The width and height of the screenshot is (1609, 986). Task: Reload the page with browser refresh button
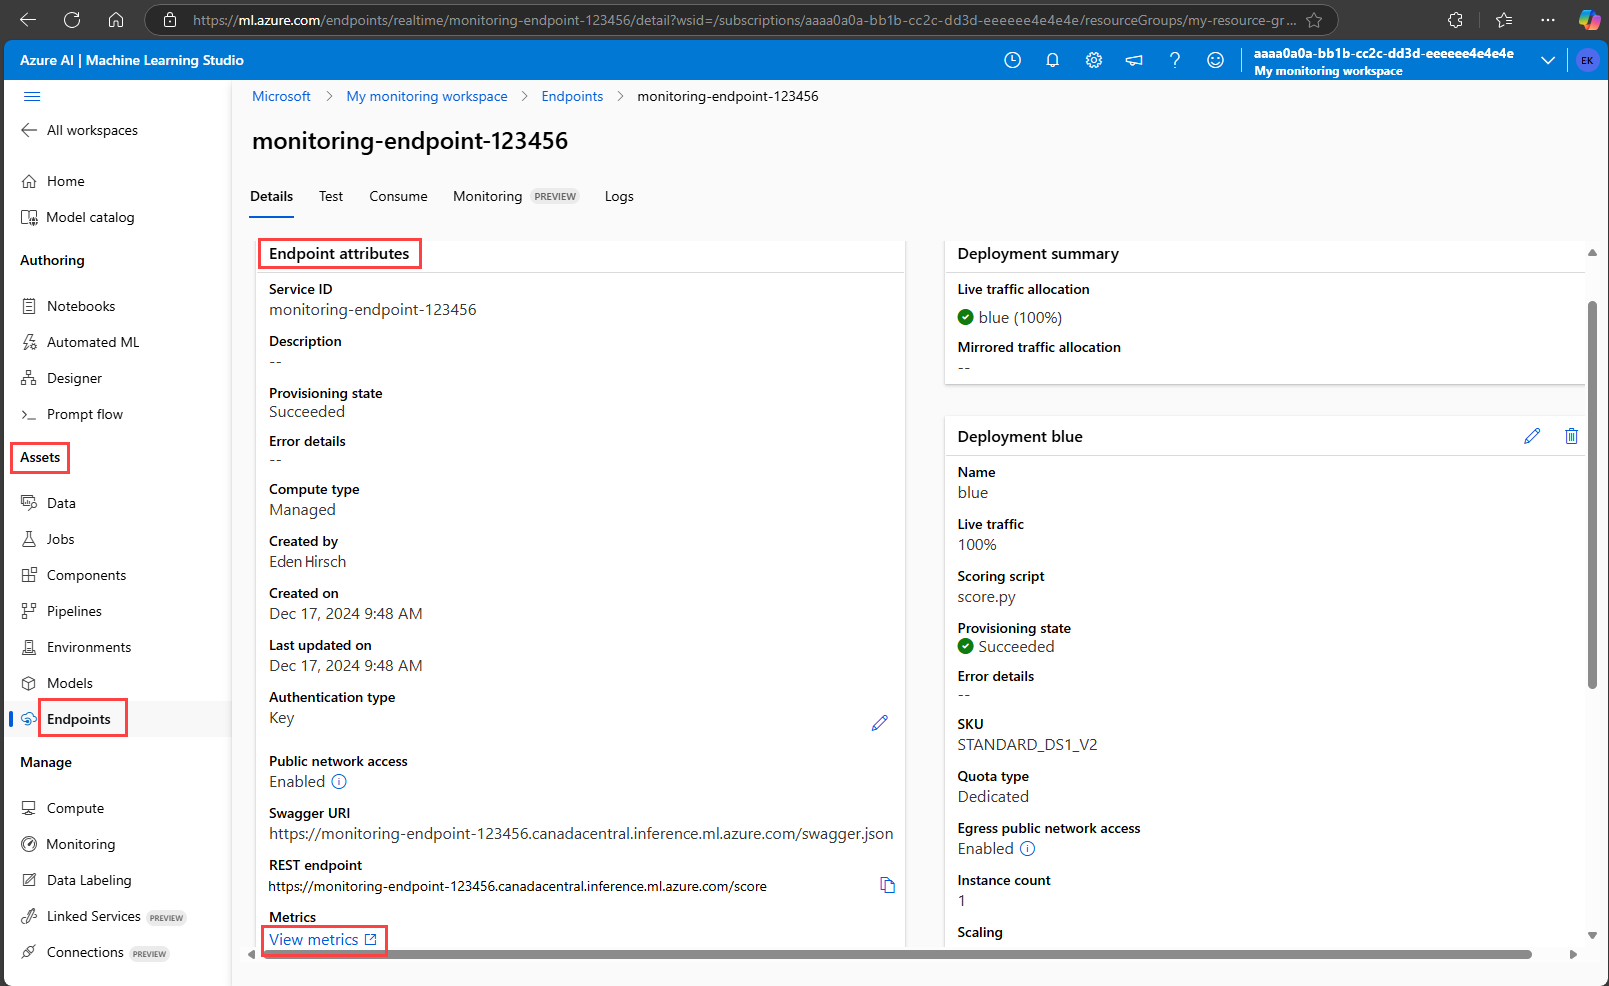click(72, 20)
